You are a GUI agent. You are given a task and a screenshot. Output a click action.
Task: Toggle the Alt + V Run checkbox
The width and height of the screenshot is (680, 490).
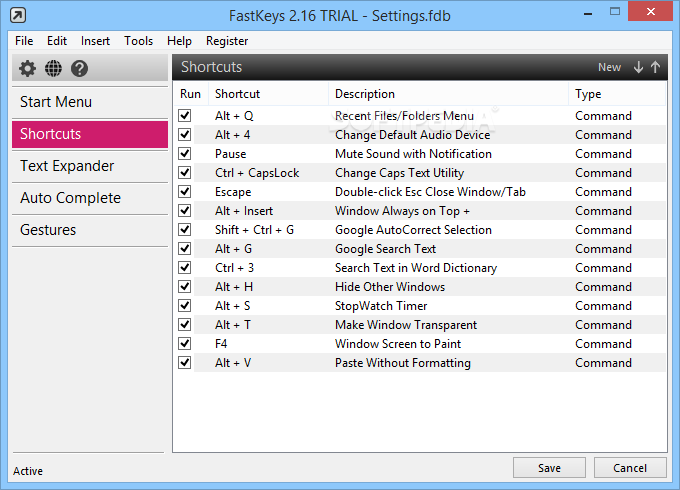(185, 363)
